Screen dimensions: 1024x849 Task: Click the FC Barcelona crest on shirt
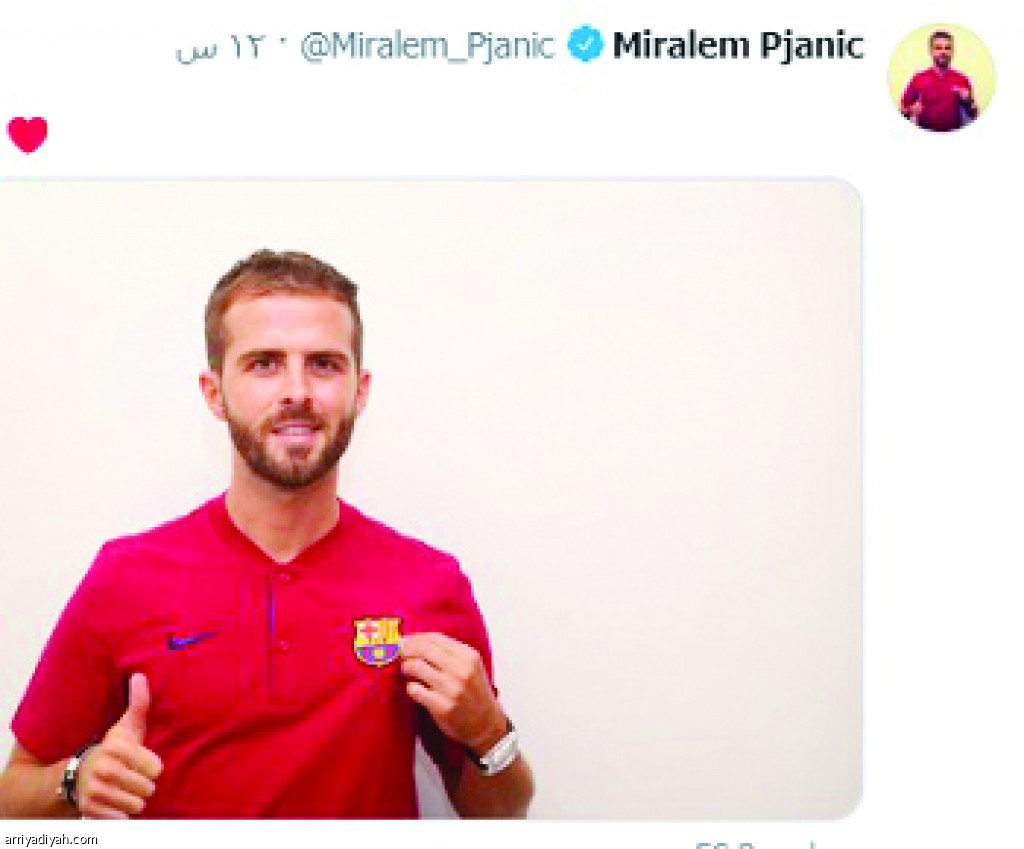point(377,641)
